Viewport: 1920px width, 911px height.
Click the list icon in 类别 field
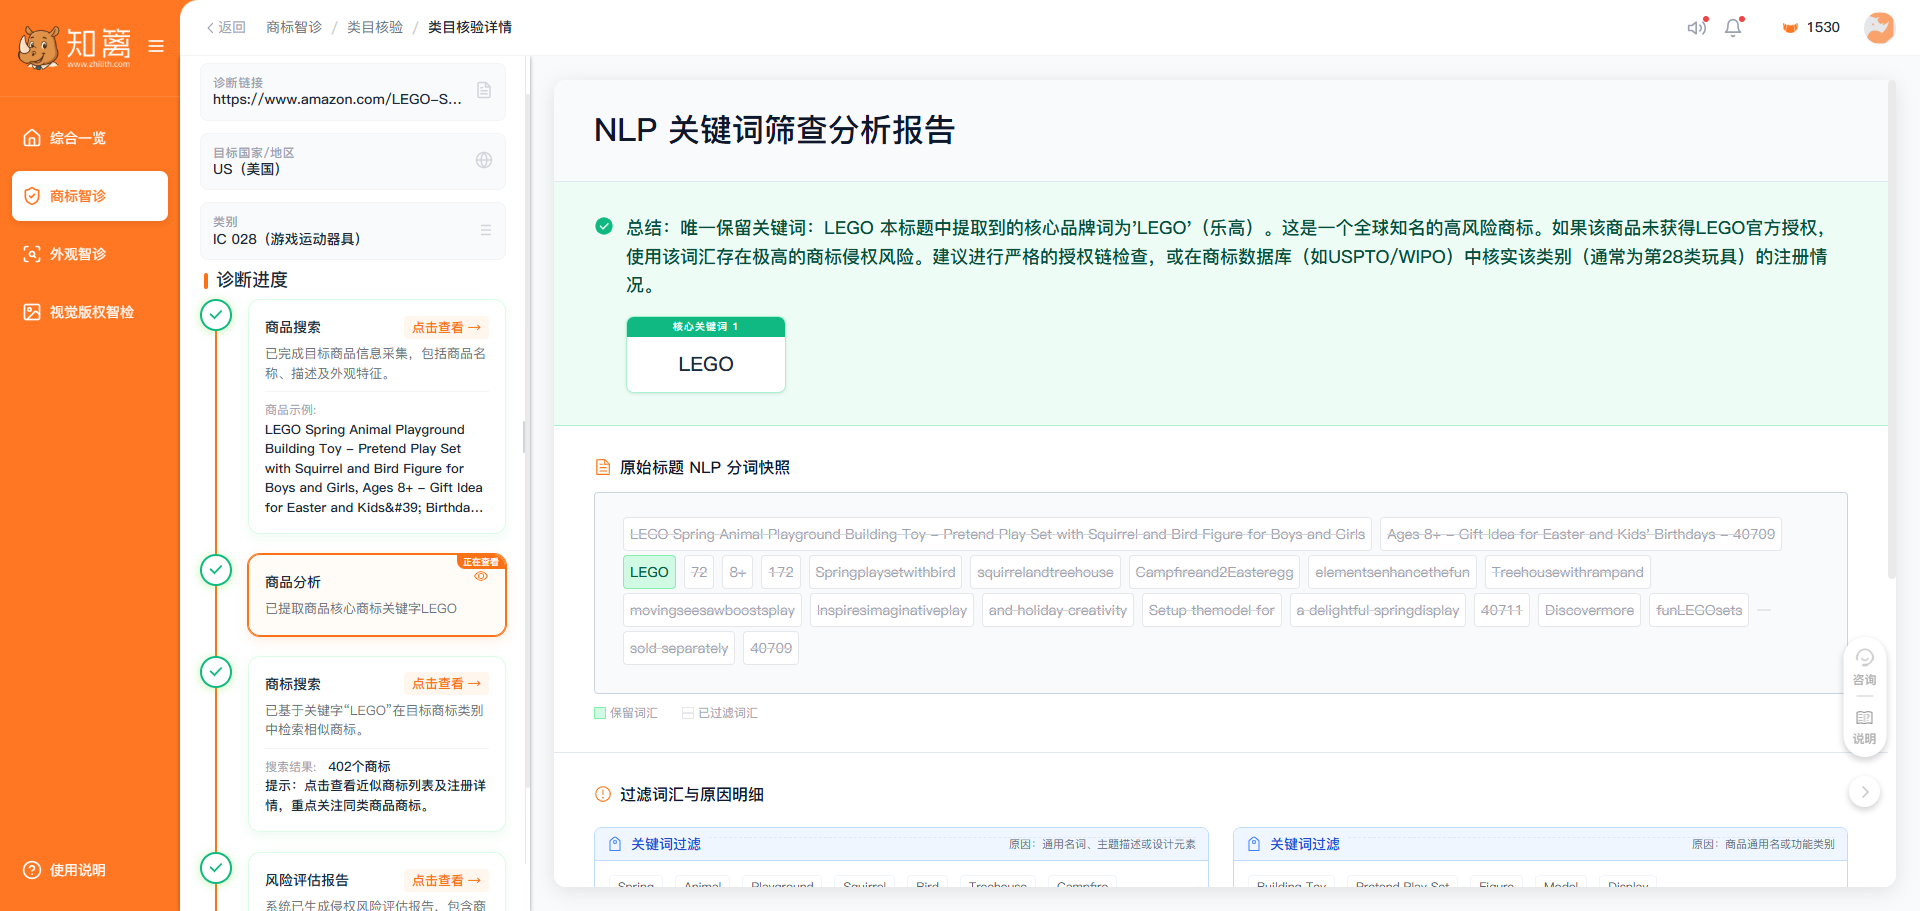486,230
